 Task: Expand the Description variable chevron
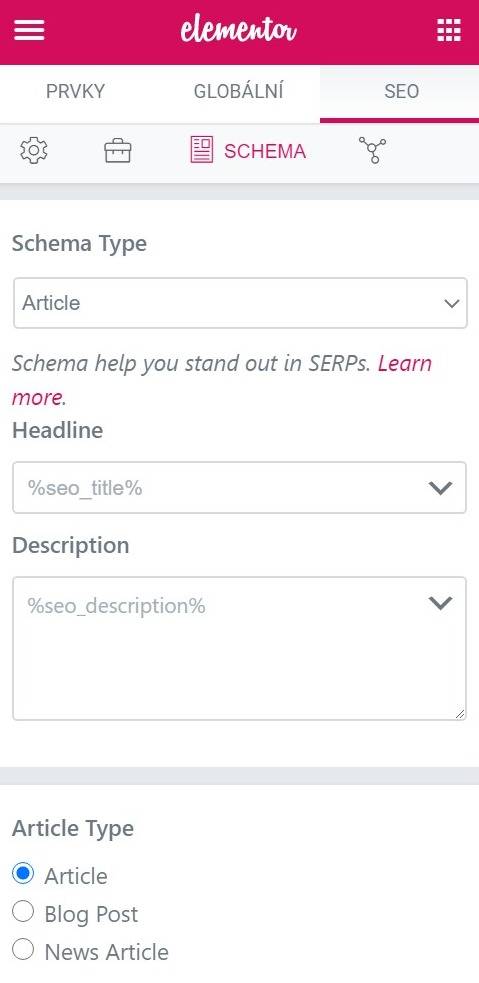[440, 603]
